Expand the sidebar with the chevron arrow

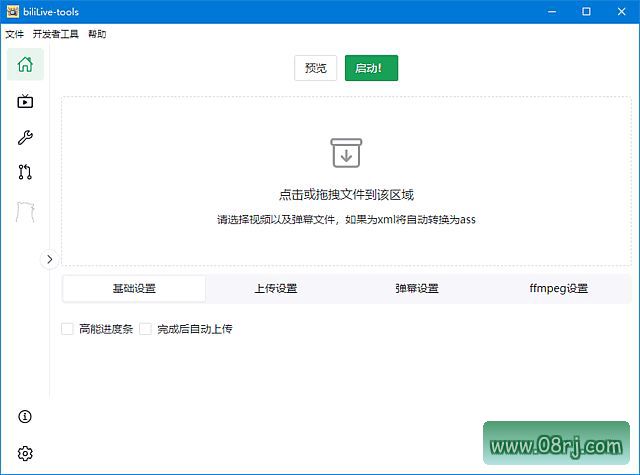[49, 259]
